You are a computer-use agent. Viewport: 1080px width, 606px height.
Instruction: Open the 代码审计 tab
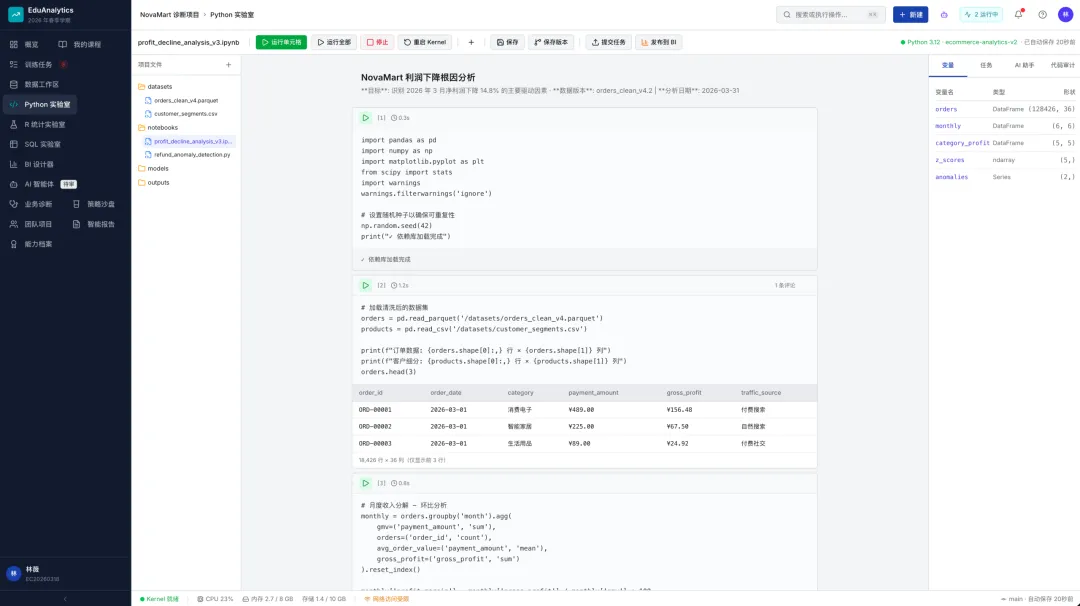click(1062, 65)
